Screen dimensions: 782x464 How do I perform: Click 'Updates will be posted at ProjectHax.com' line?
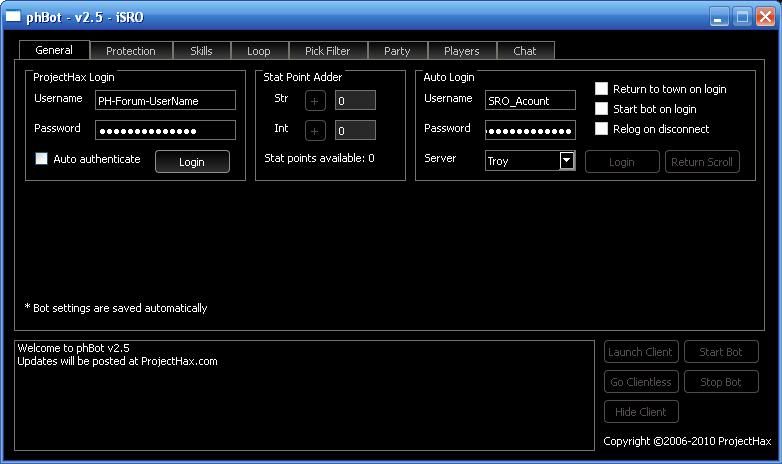tap(117, 361)
